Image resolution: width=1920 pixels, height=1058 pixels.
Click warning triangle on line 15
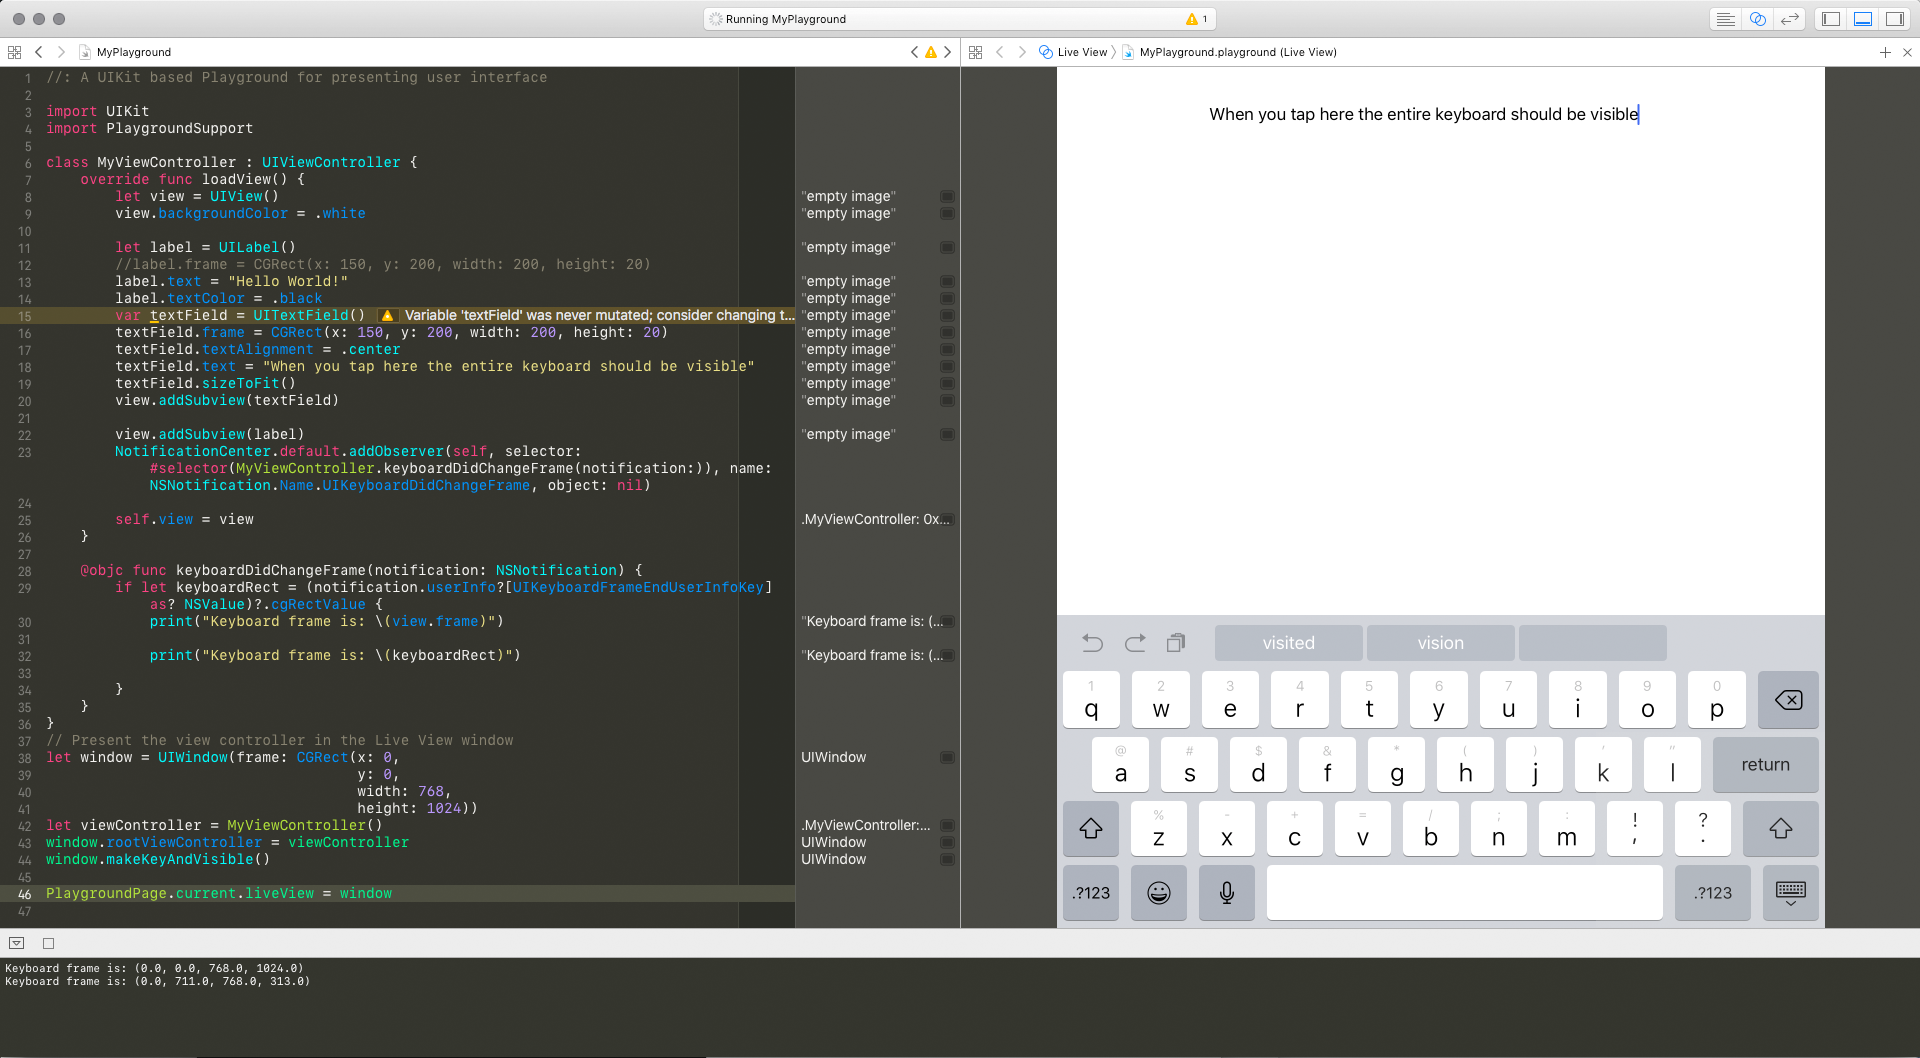[387, 315]
